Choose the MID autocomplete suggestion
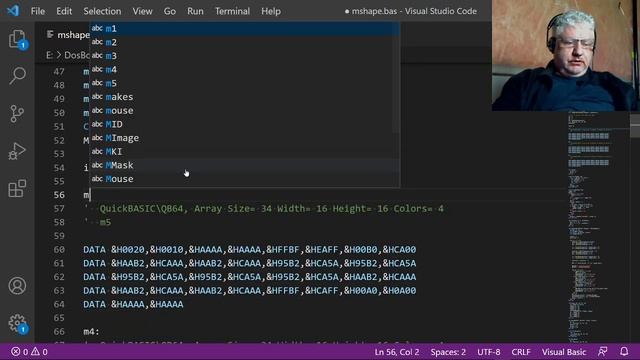 pyautogui.click(x=244, y=124)
